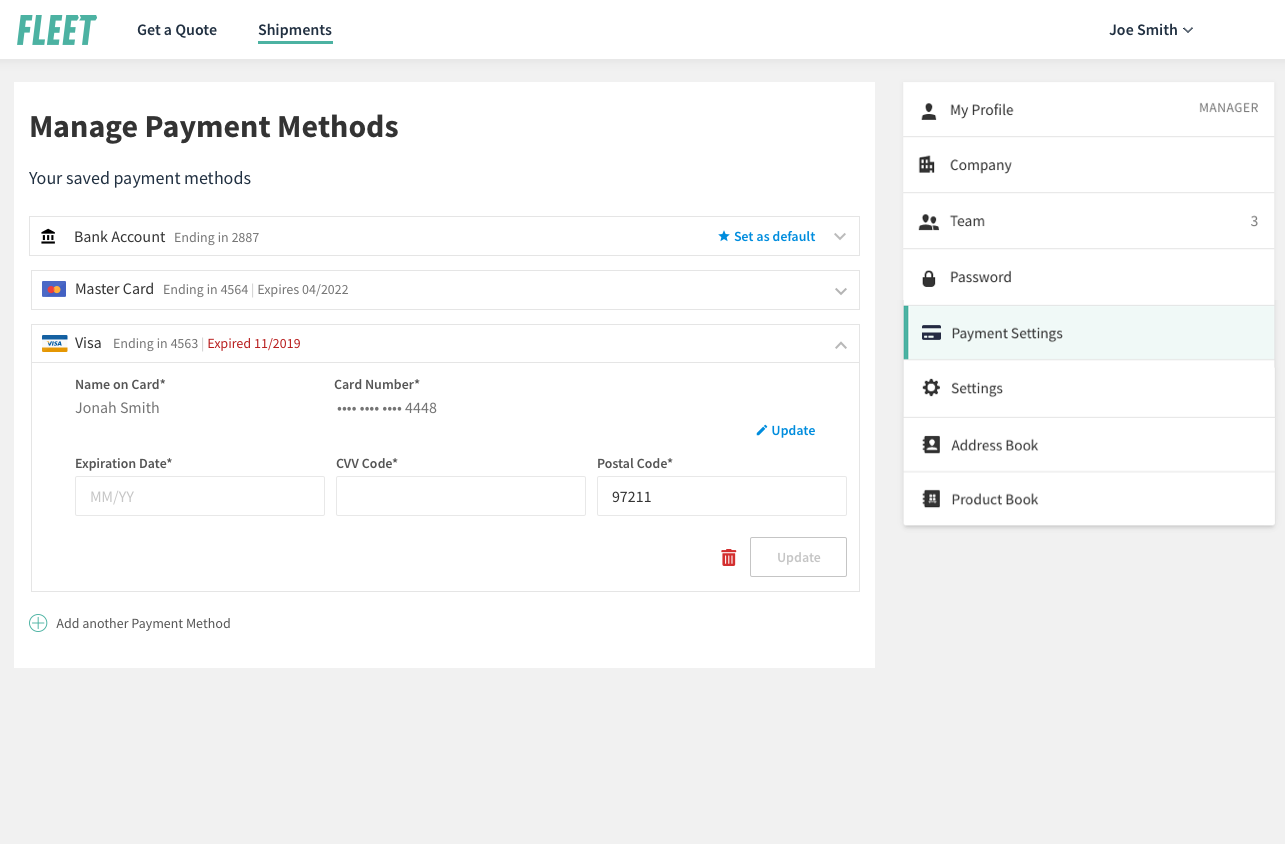
Task: Click the Expiration Date input field
Action: pos(200,496)
